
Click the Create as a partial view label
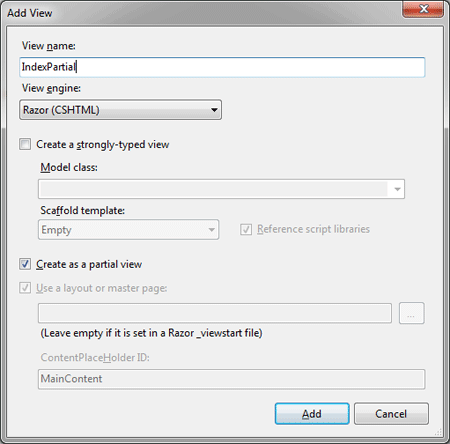(89, 264)
